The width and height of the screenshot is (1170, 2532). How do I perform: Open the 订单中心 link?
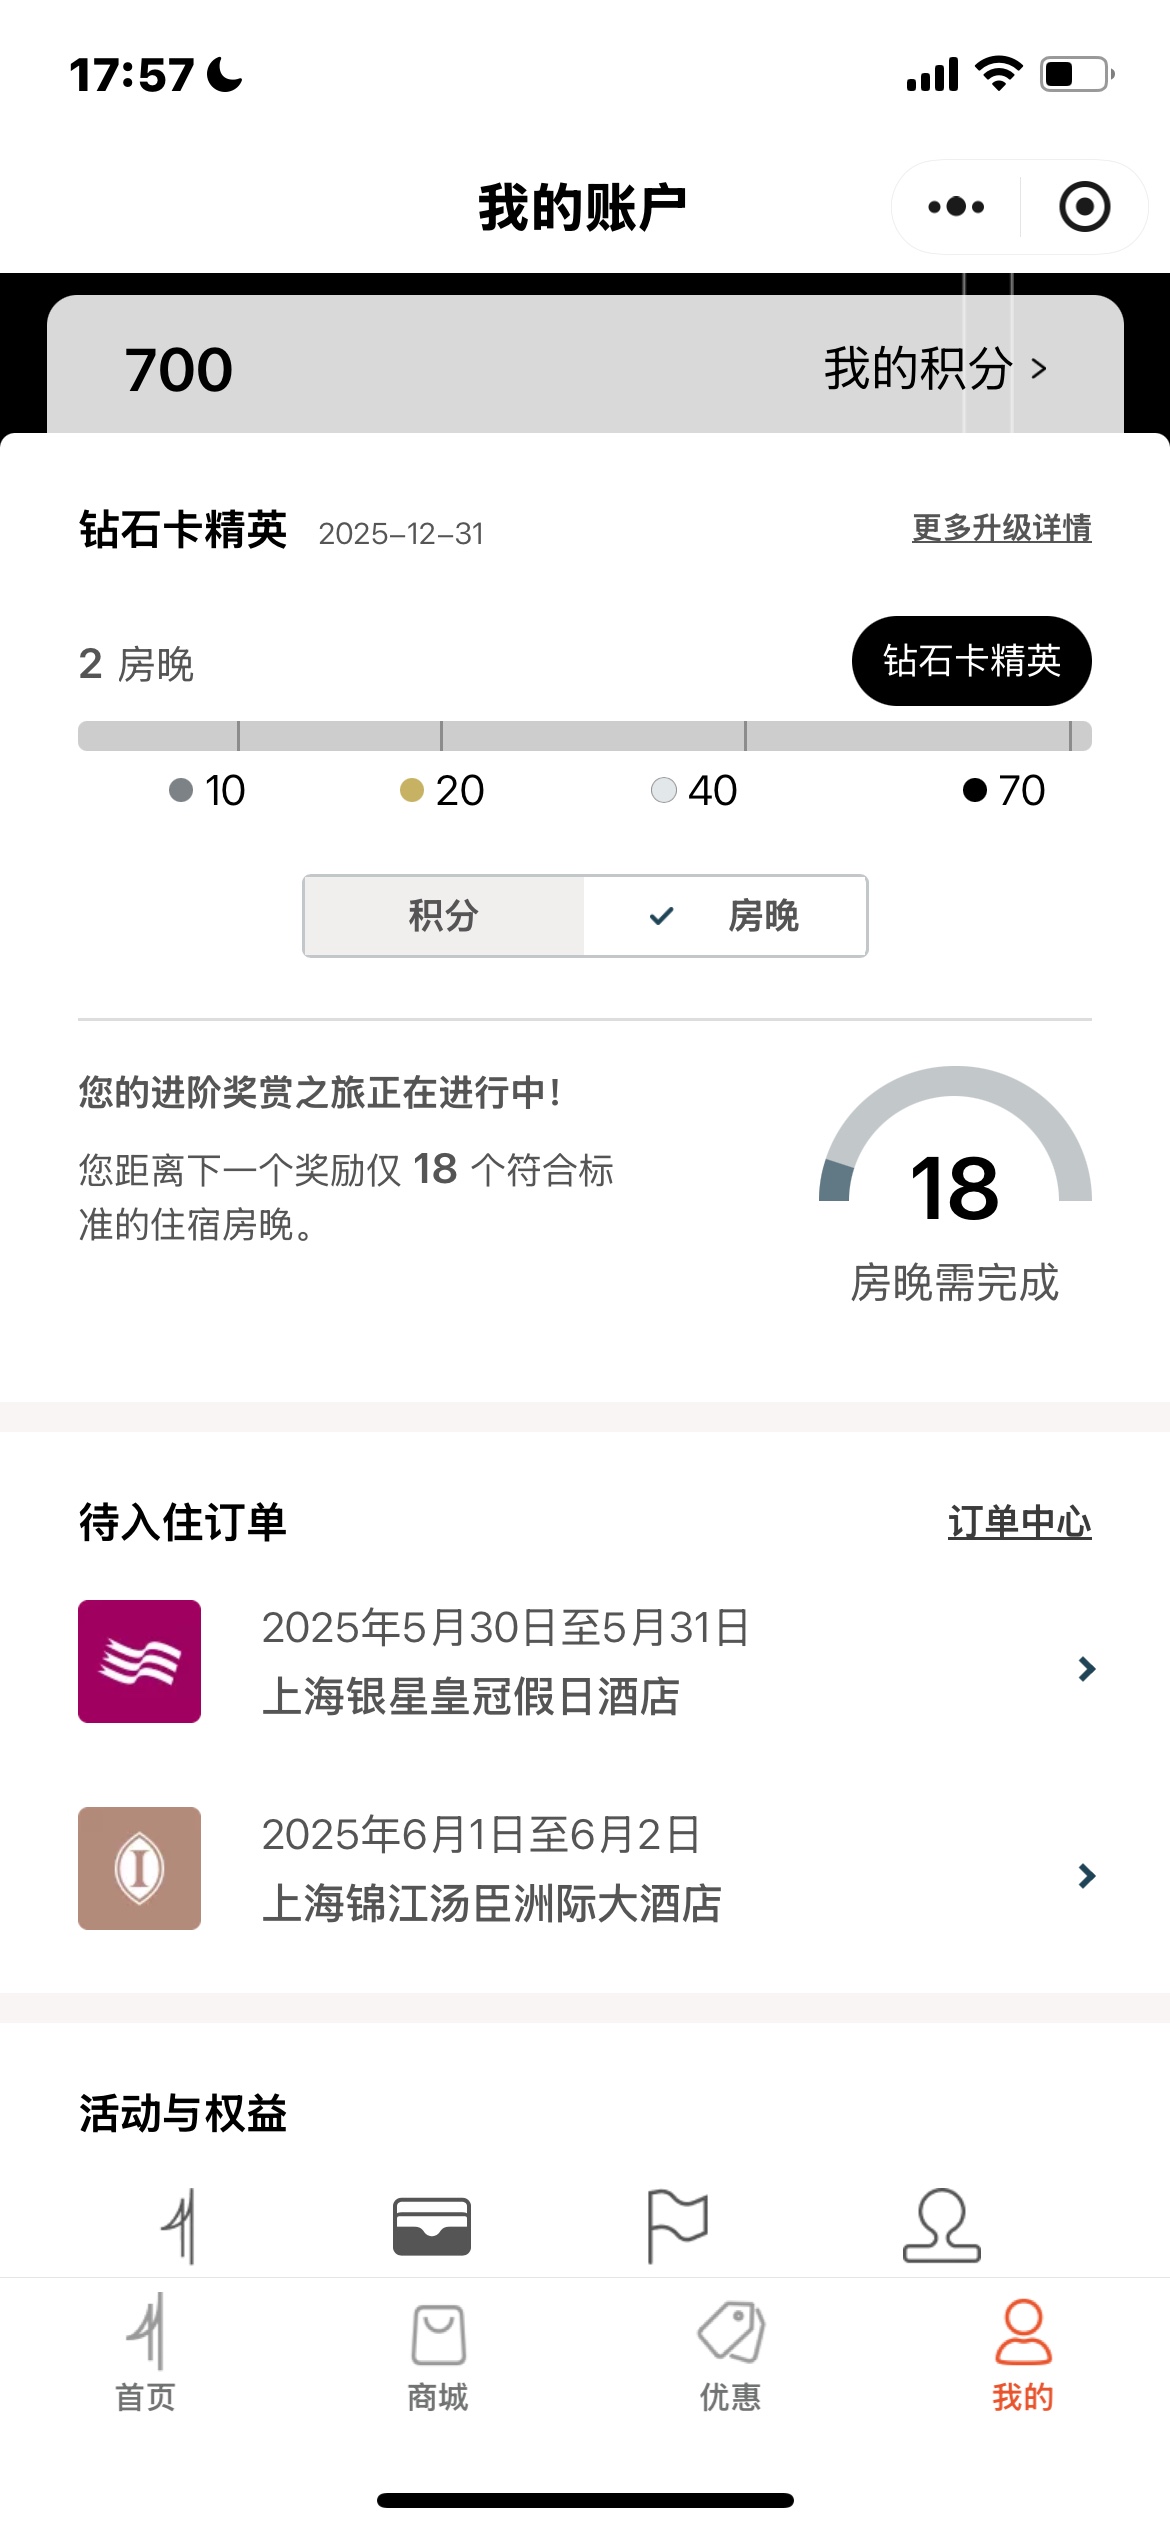pos(1019,1522)
